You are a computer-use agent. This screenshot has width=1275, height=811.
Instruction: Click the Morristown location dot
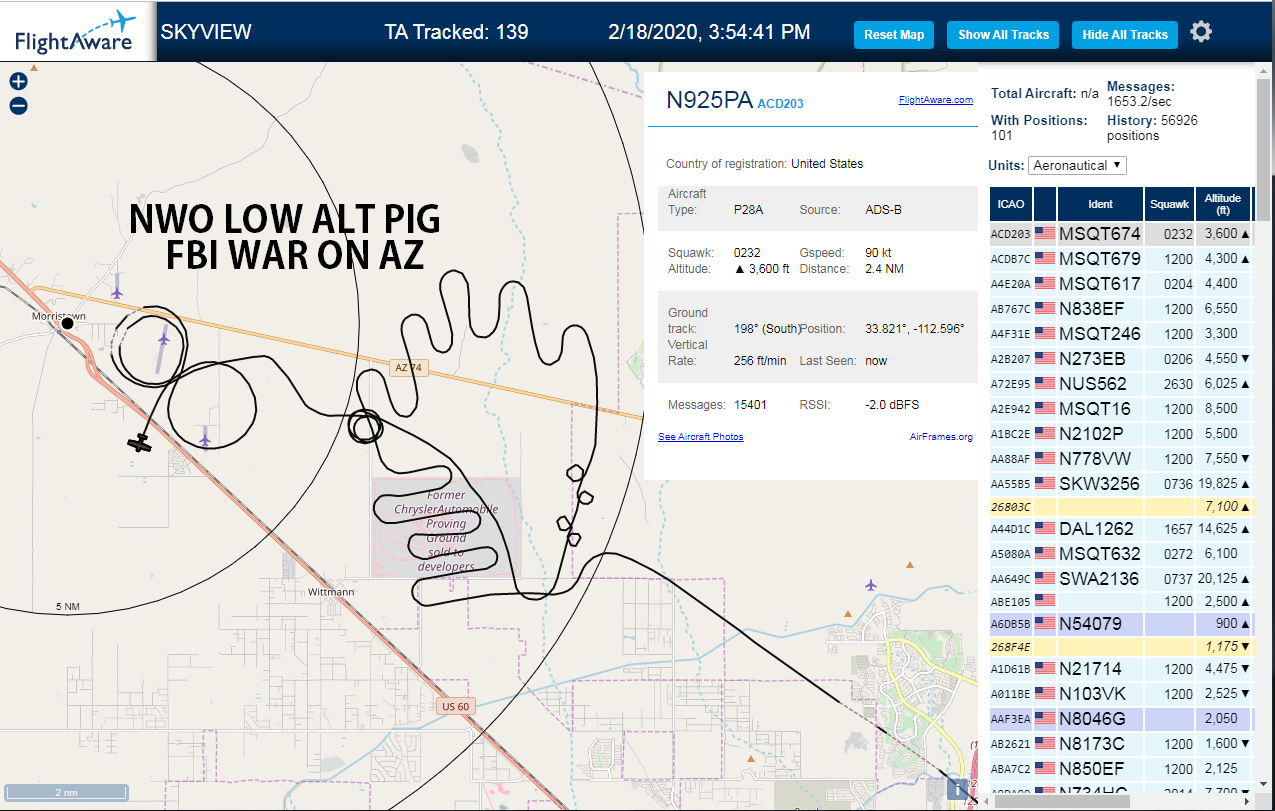[x=68, y=323]
